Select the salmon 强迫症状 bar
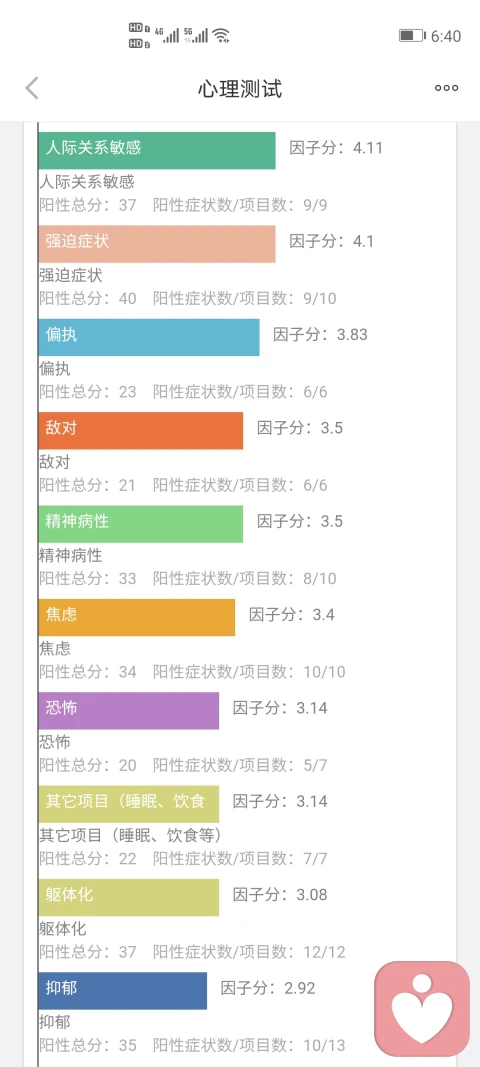The height and width of the screenshot is (1067, 480). point(157,244)
